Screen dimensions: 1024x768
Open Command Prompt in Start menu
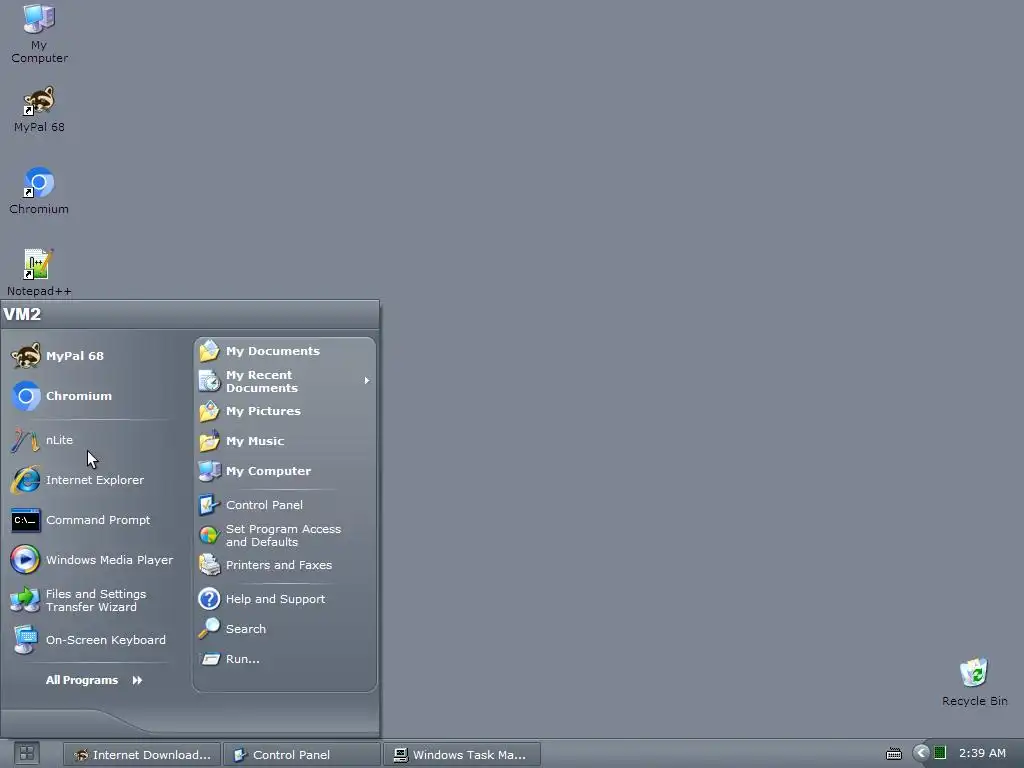[93, 520]
